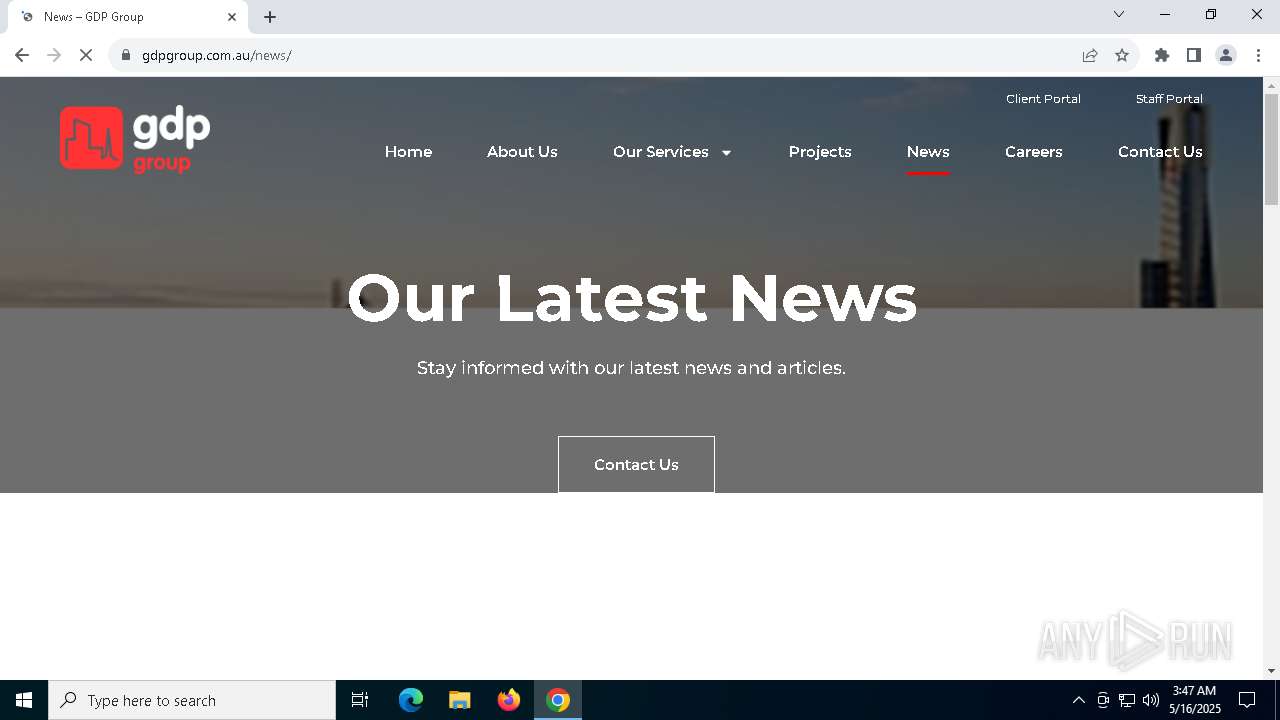Open network status tray icon
Viewport: 1280px width, 720px height.
point(1127,700)
